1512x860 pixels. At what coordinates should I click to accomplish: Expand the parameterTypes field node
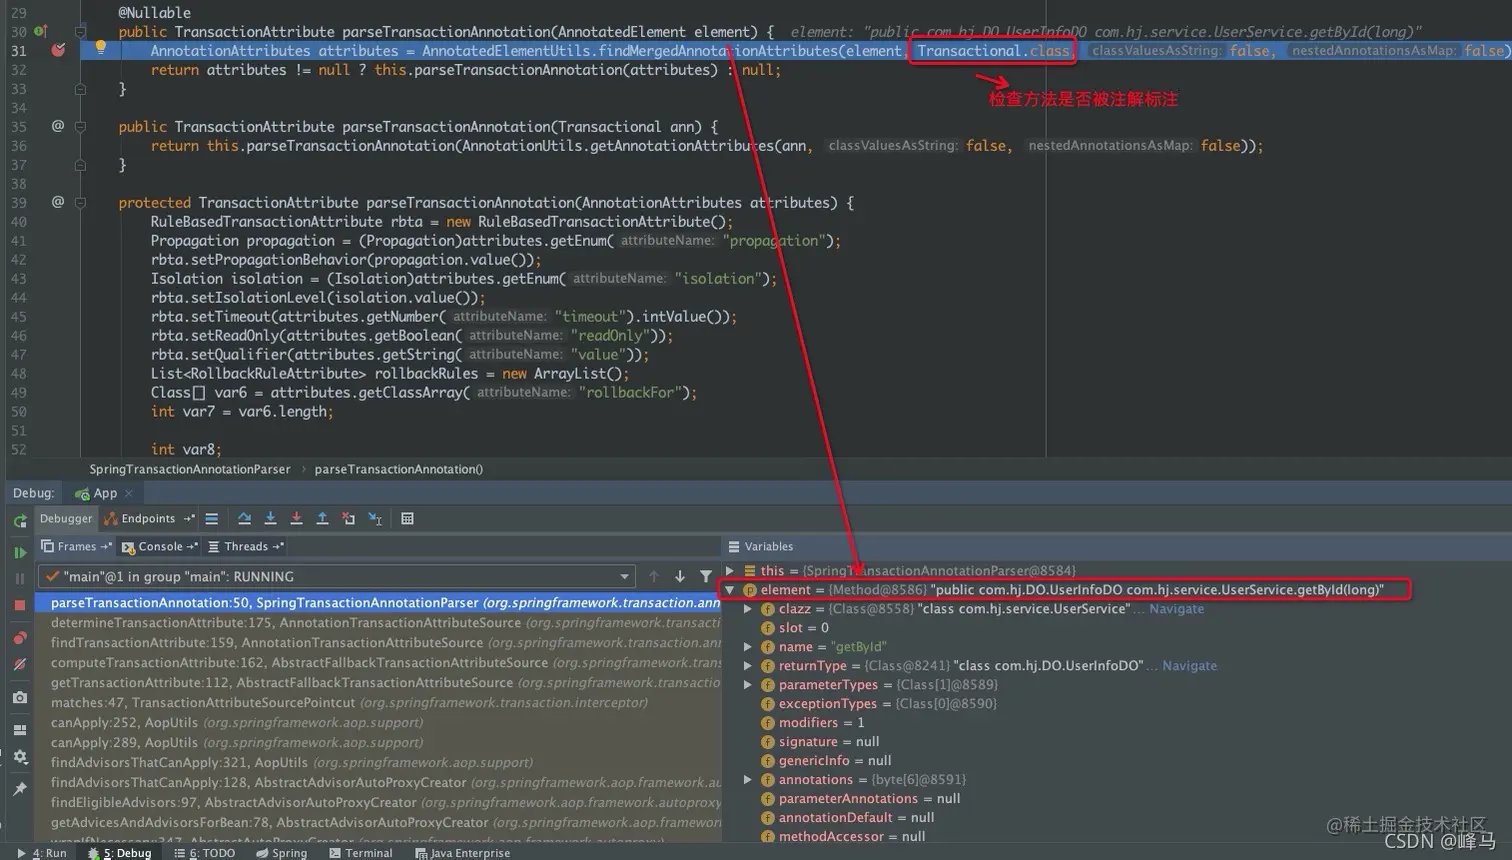point(748,684)
